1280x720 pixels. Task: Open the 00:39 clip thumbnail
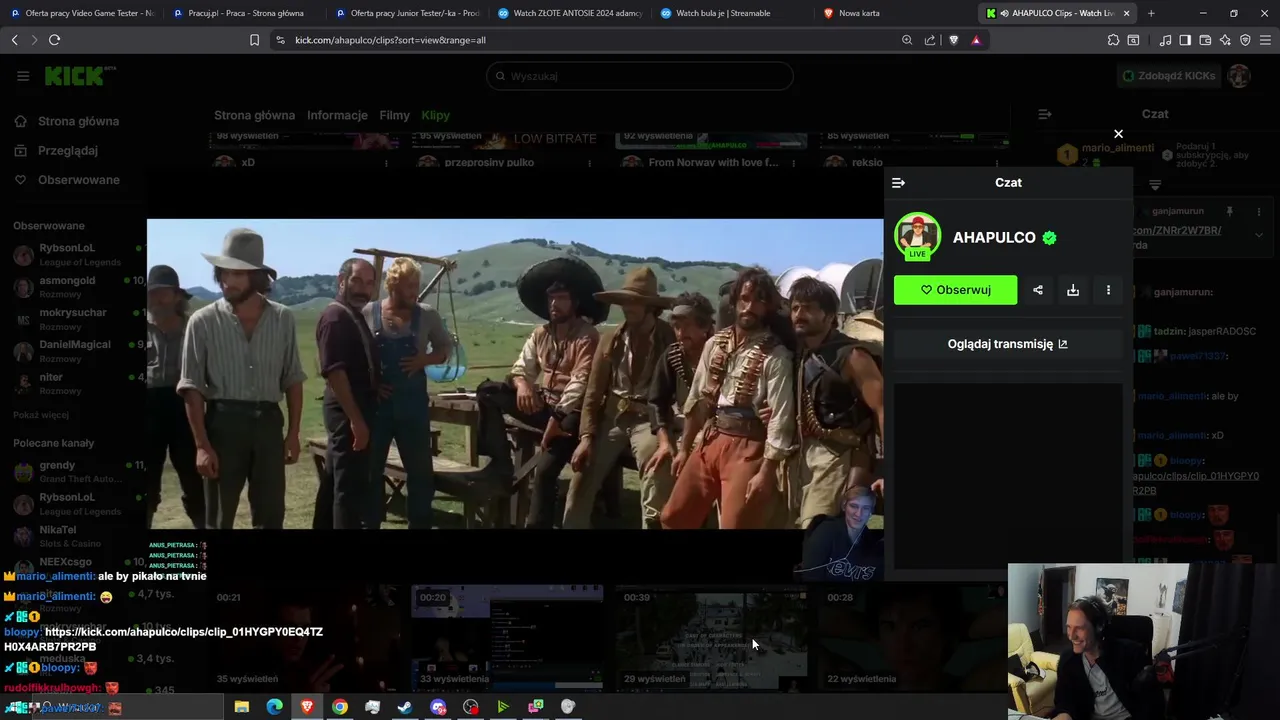[x=710, y=637]
